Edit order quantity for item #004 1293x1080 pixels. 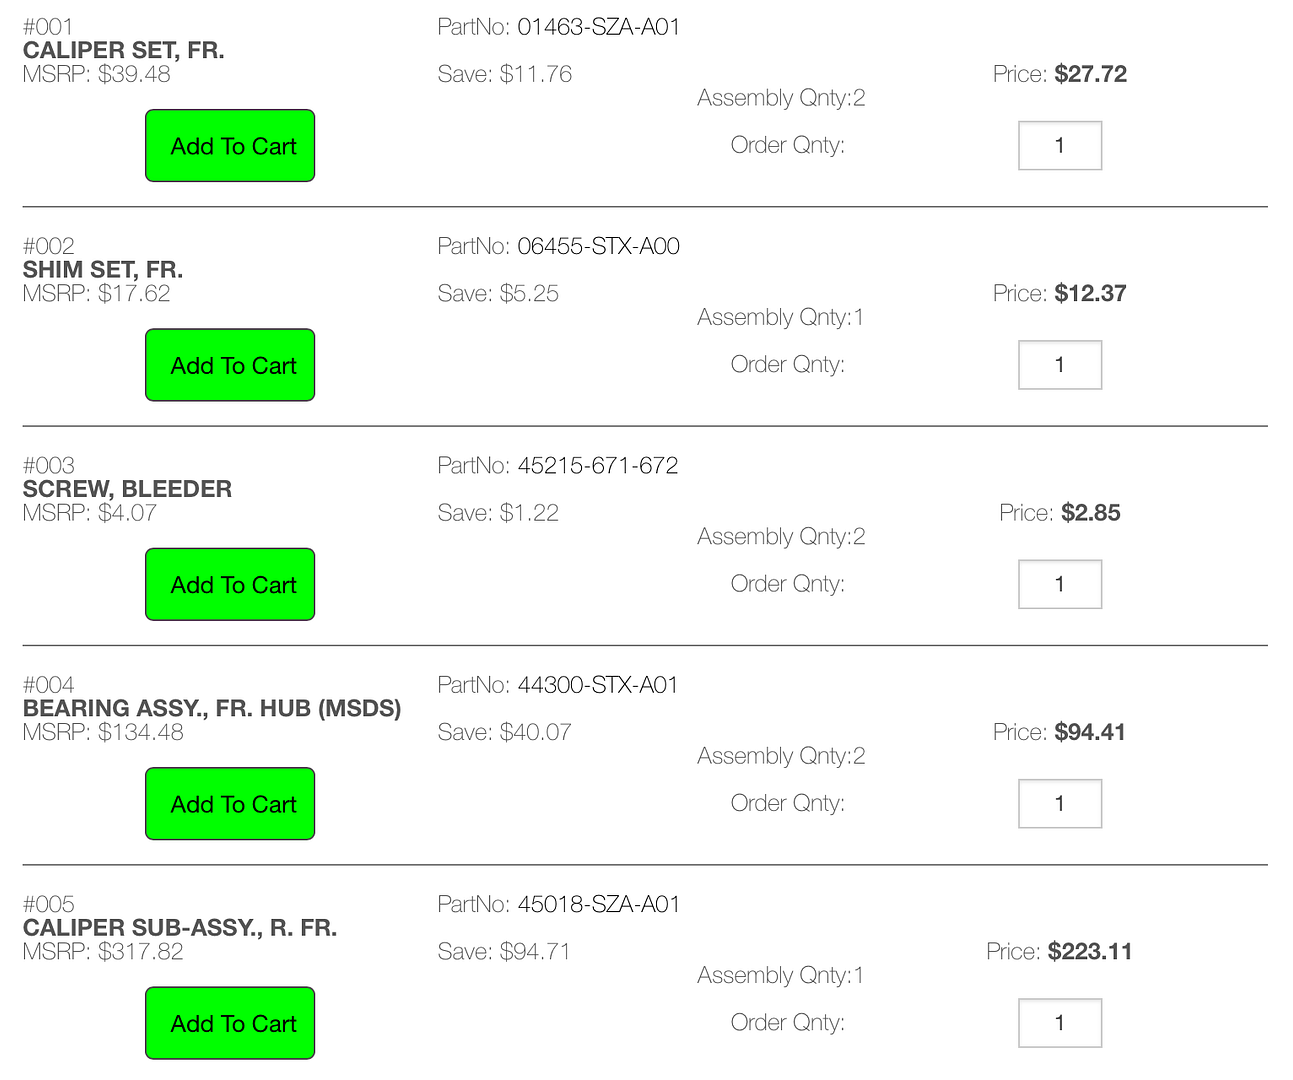1060,804
